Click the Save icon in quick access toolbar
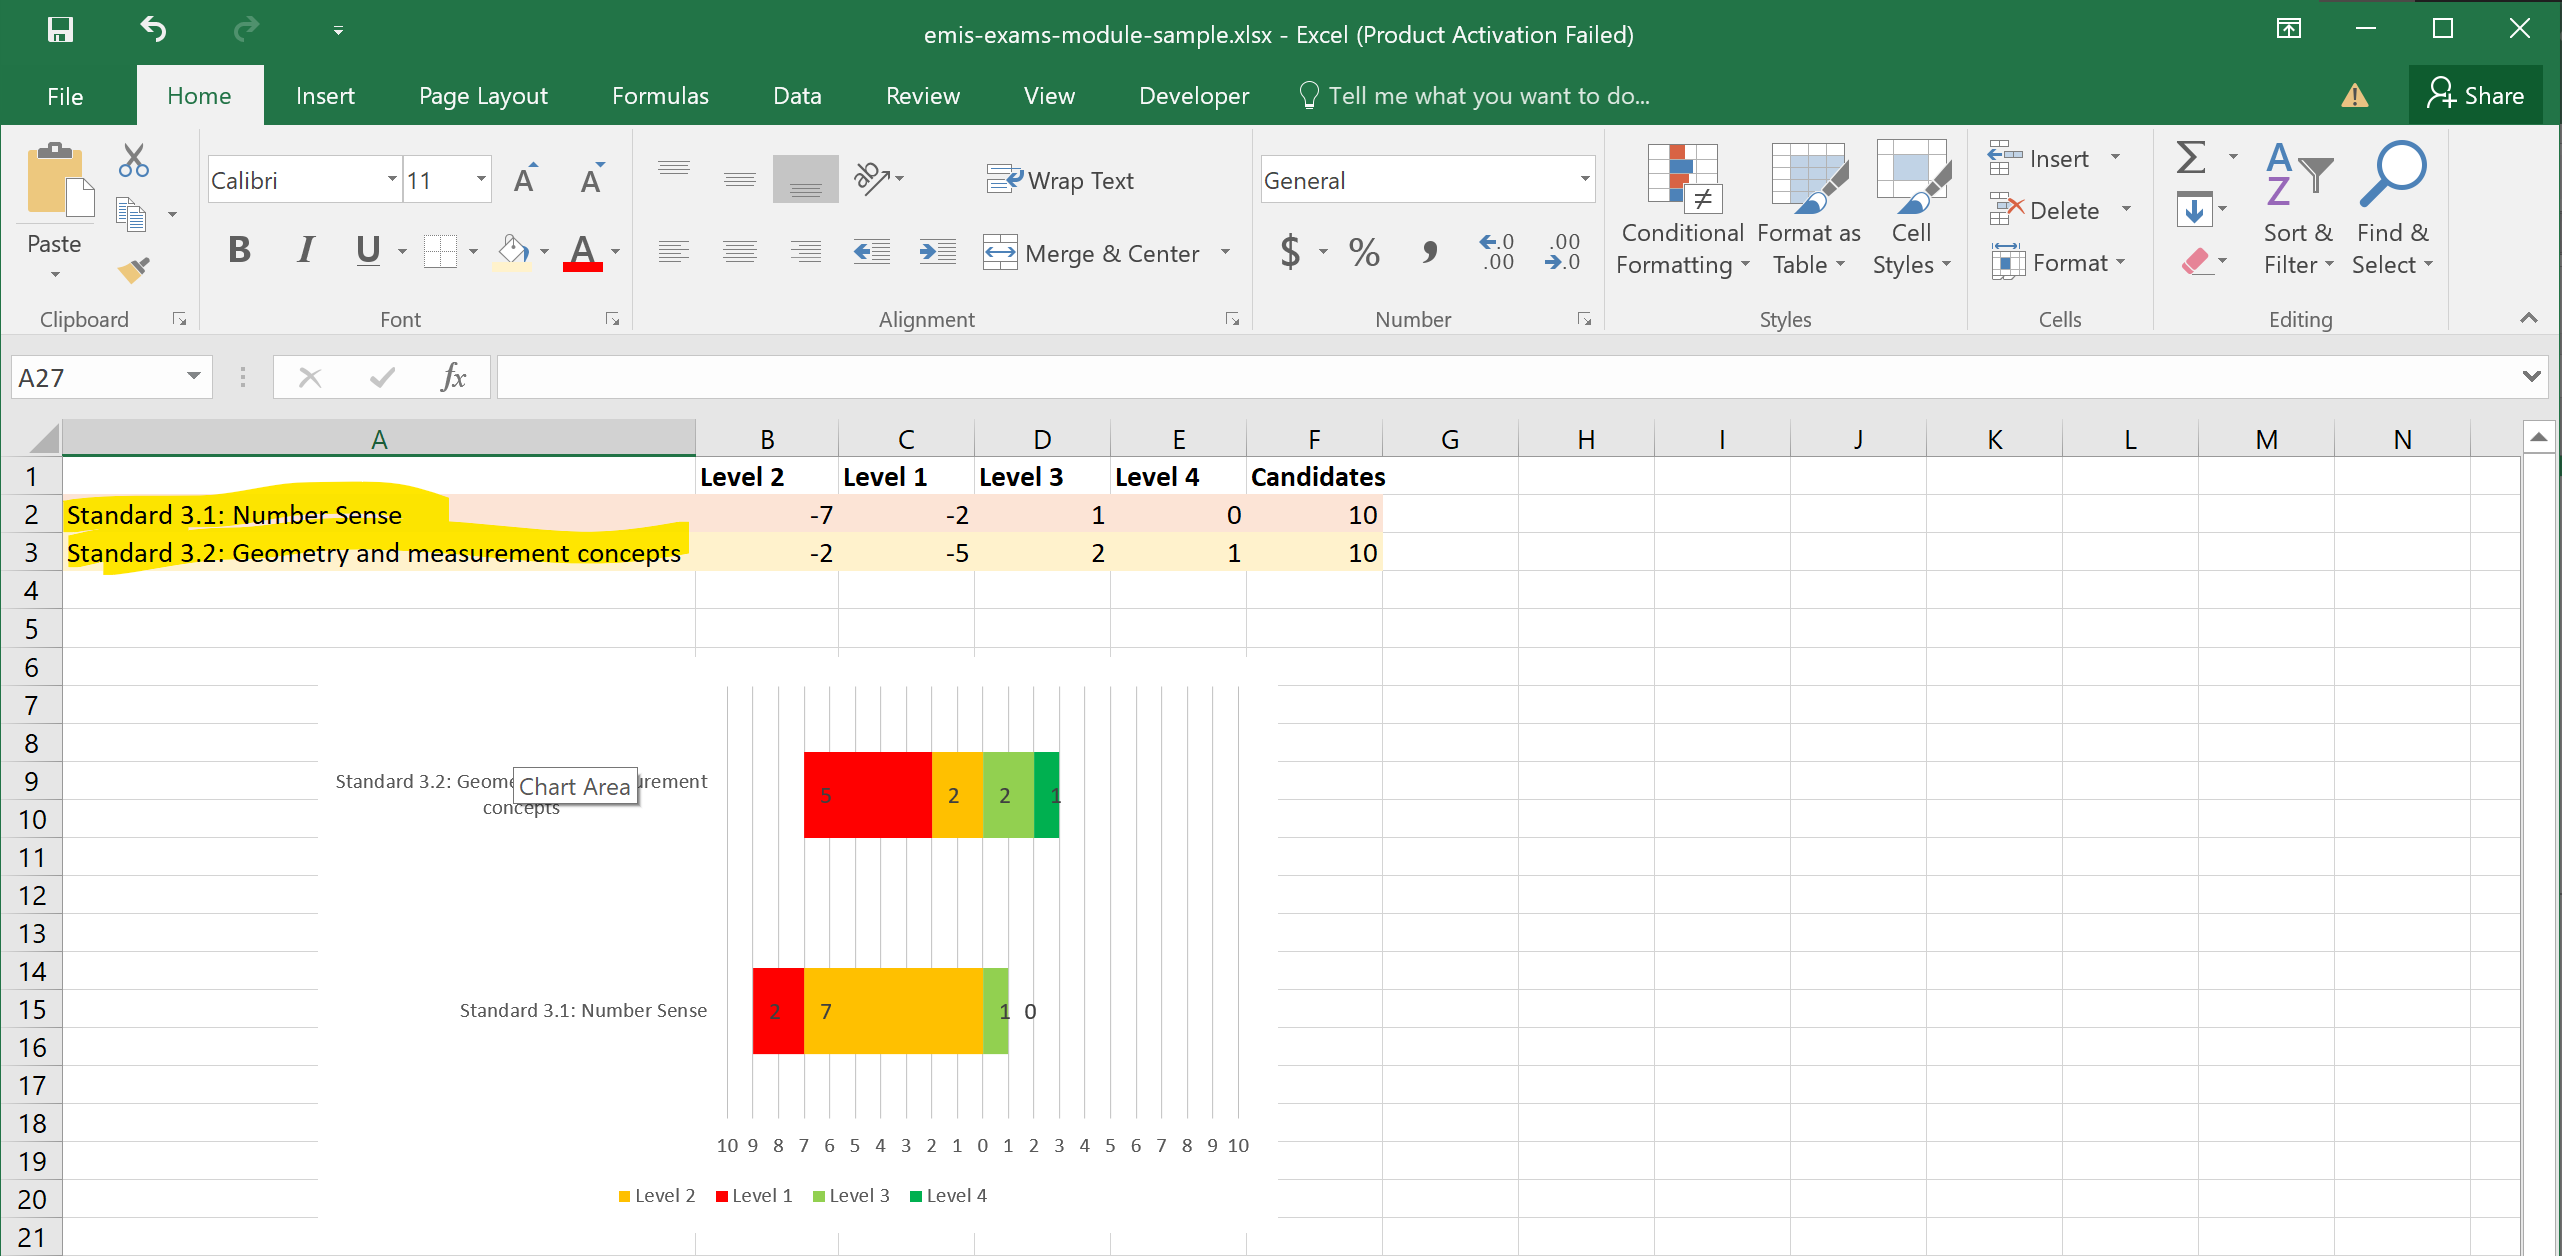 point(60,30)
